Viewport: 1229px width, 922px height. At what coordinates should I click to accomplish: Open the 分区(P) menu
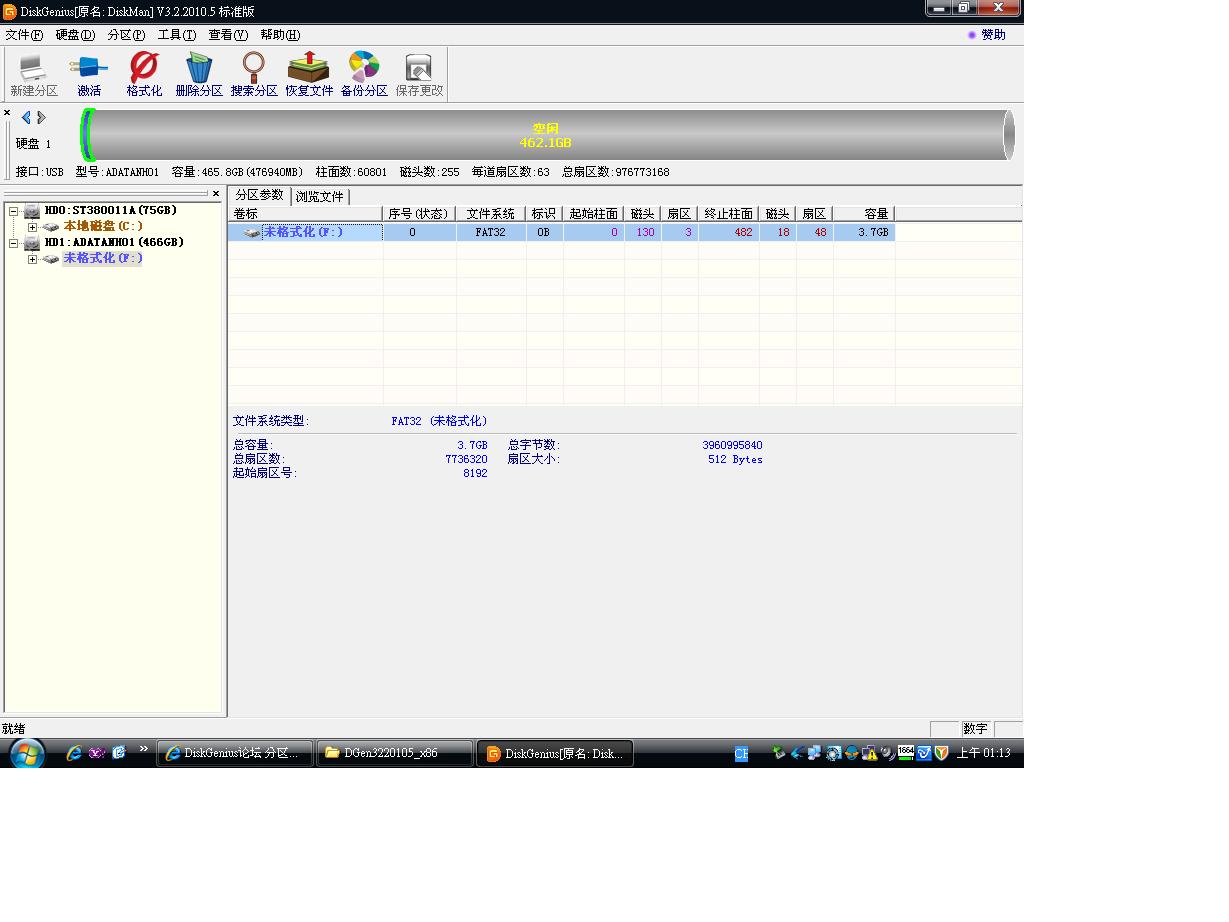click(x=126, y=35)
